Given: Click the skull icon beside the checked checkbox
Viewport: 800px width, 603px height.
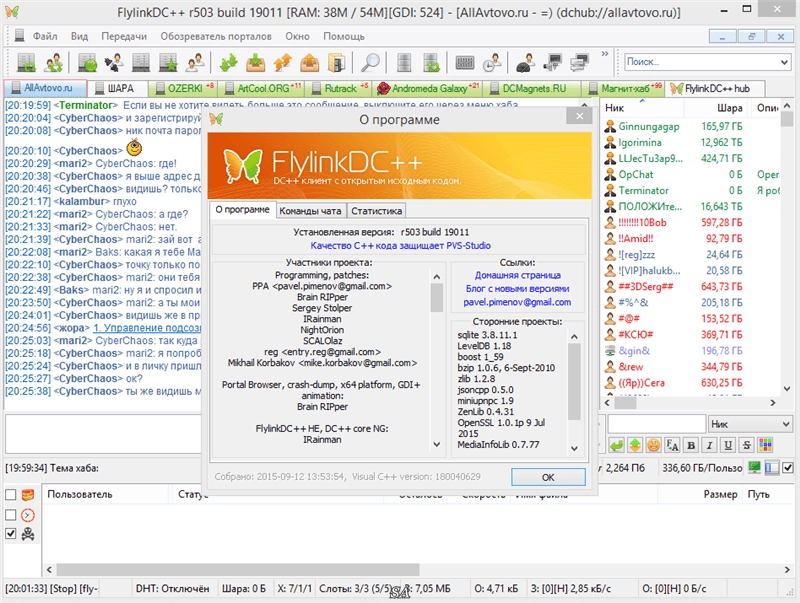Looking at the screenshot, I should tap(28, 534).
